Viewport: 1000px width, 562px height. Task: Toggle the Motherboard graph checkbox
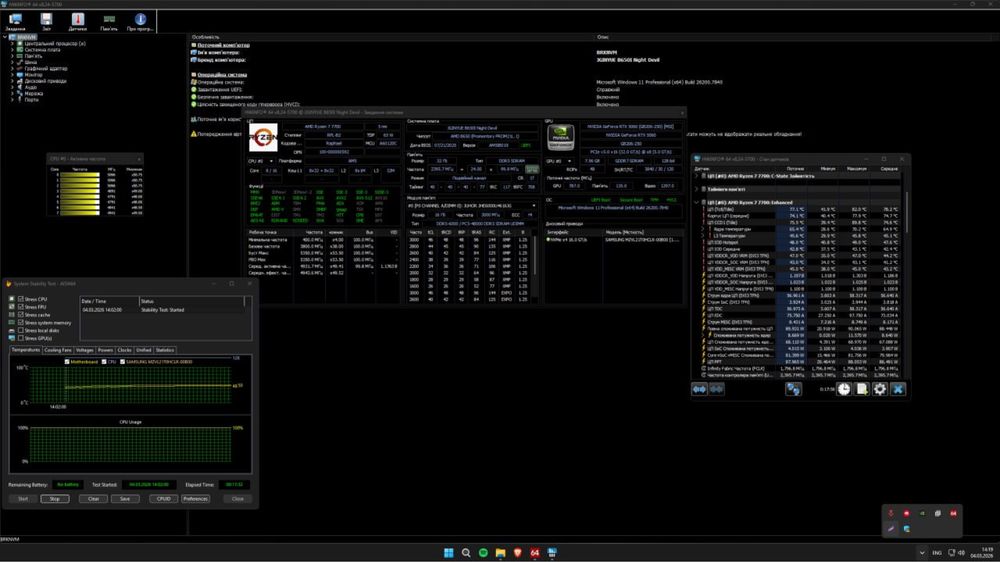coord(67,362)
